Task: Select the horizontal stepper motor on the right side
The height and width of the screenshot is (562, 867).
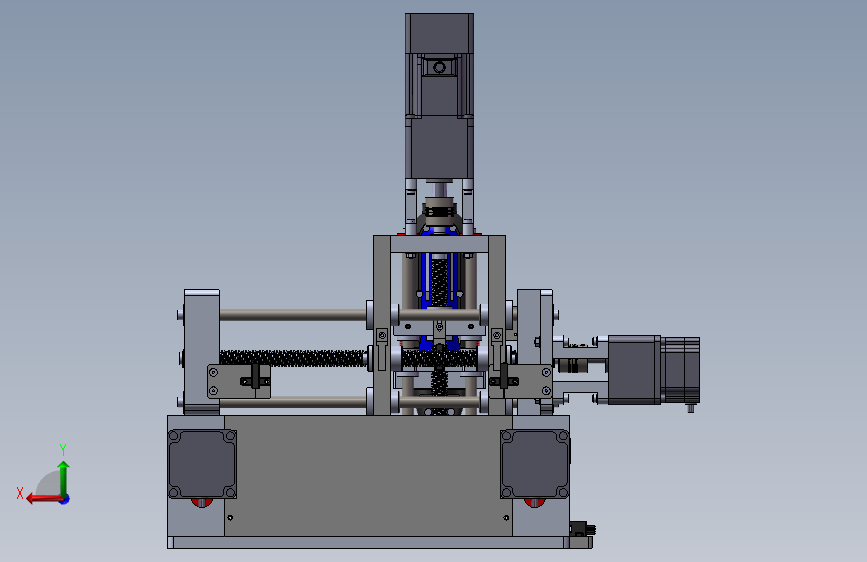Action: [654, 370]
